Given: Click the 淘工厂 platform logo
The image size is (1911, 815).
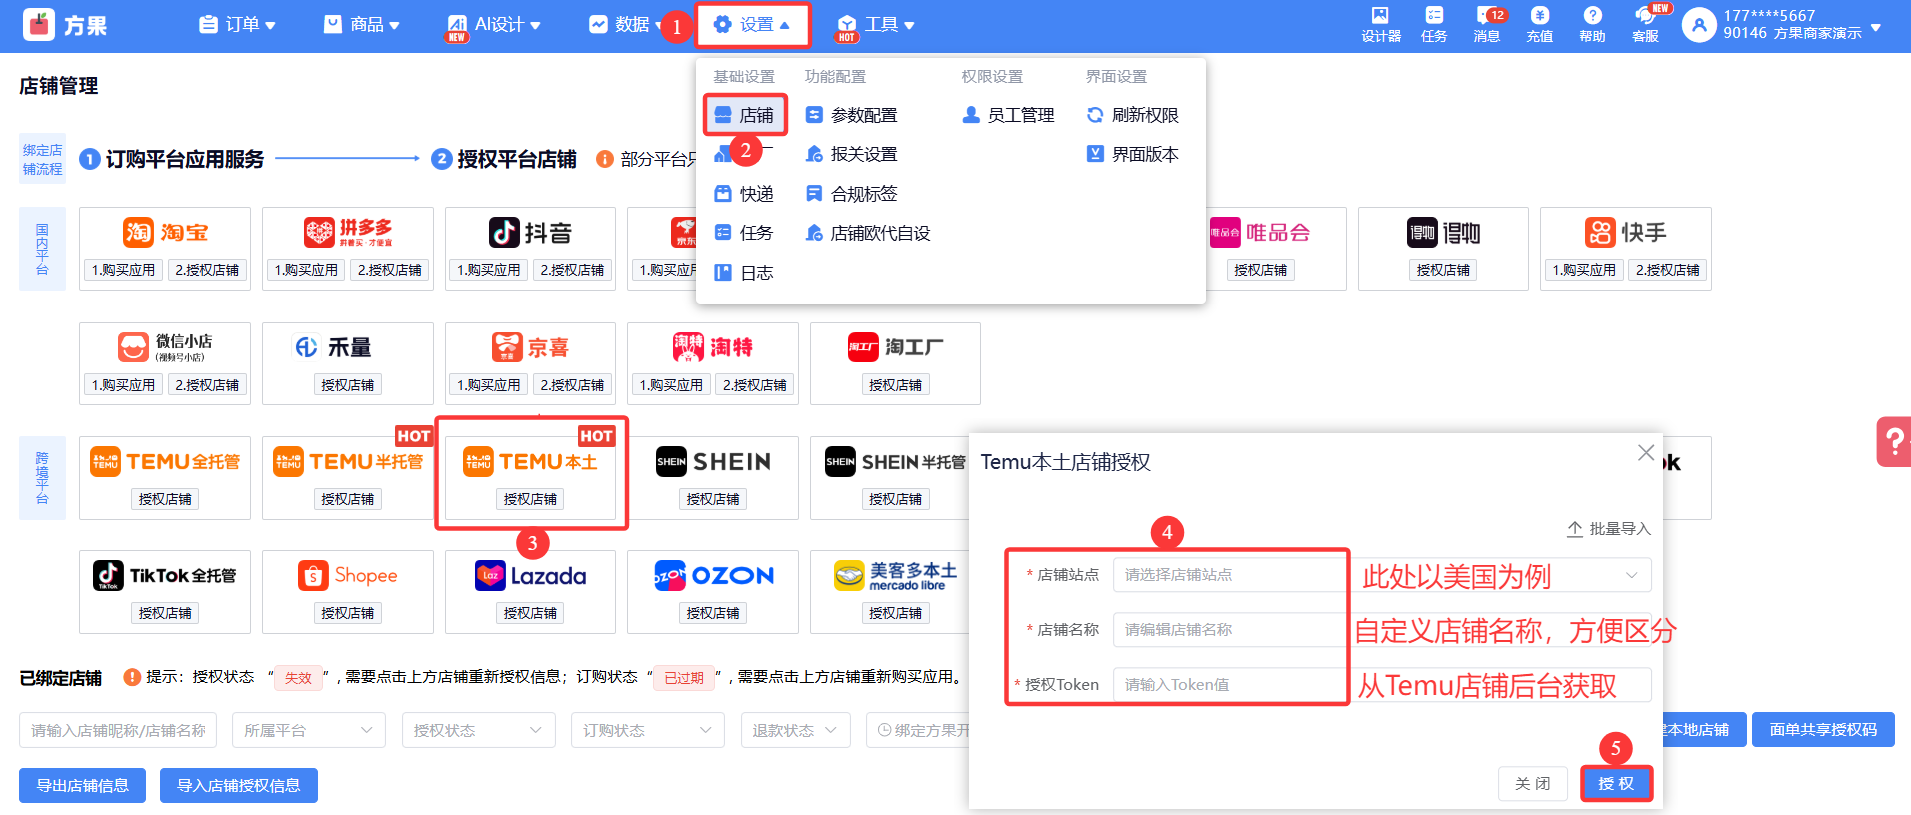Looking at the screenshot, I should (895, 347).
